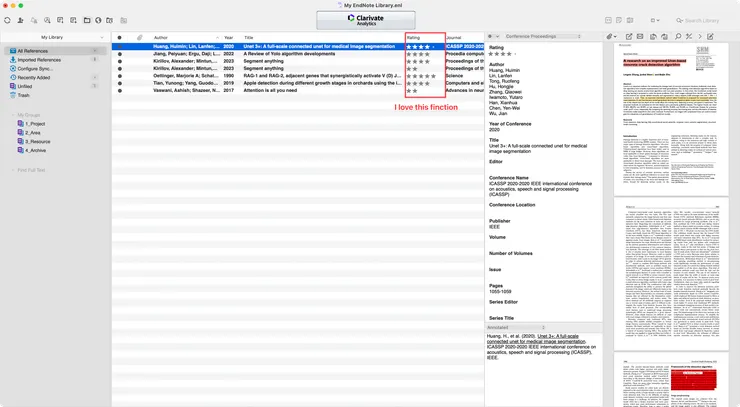Click the email PDF envelope icon
Viewport: 740px width, 407px height.
point(640,36)
